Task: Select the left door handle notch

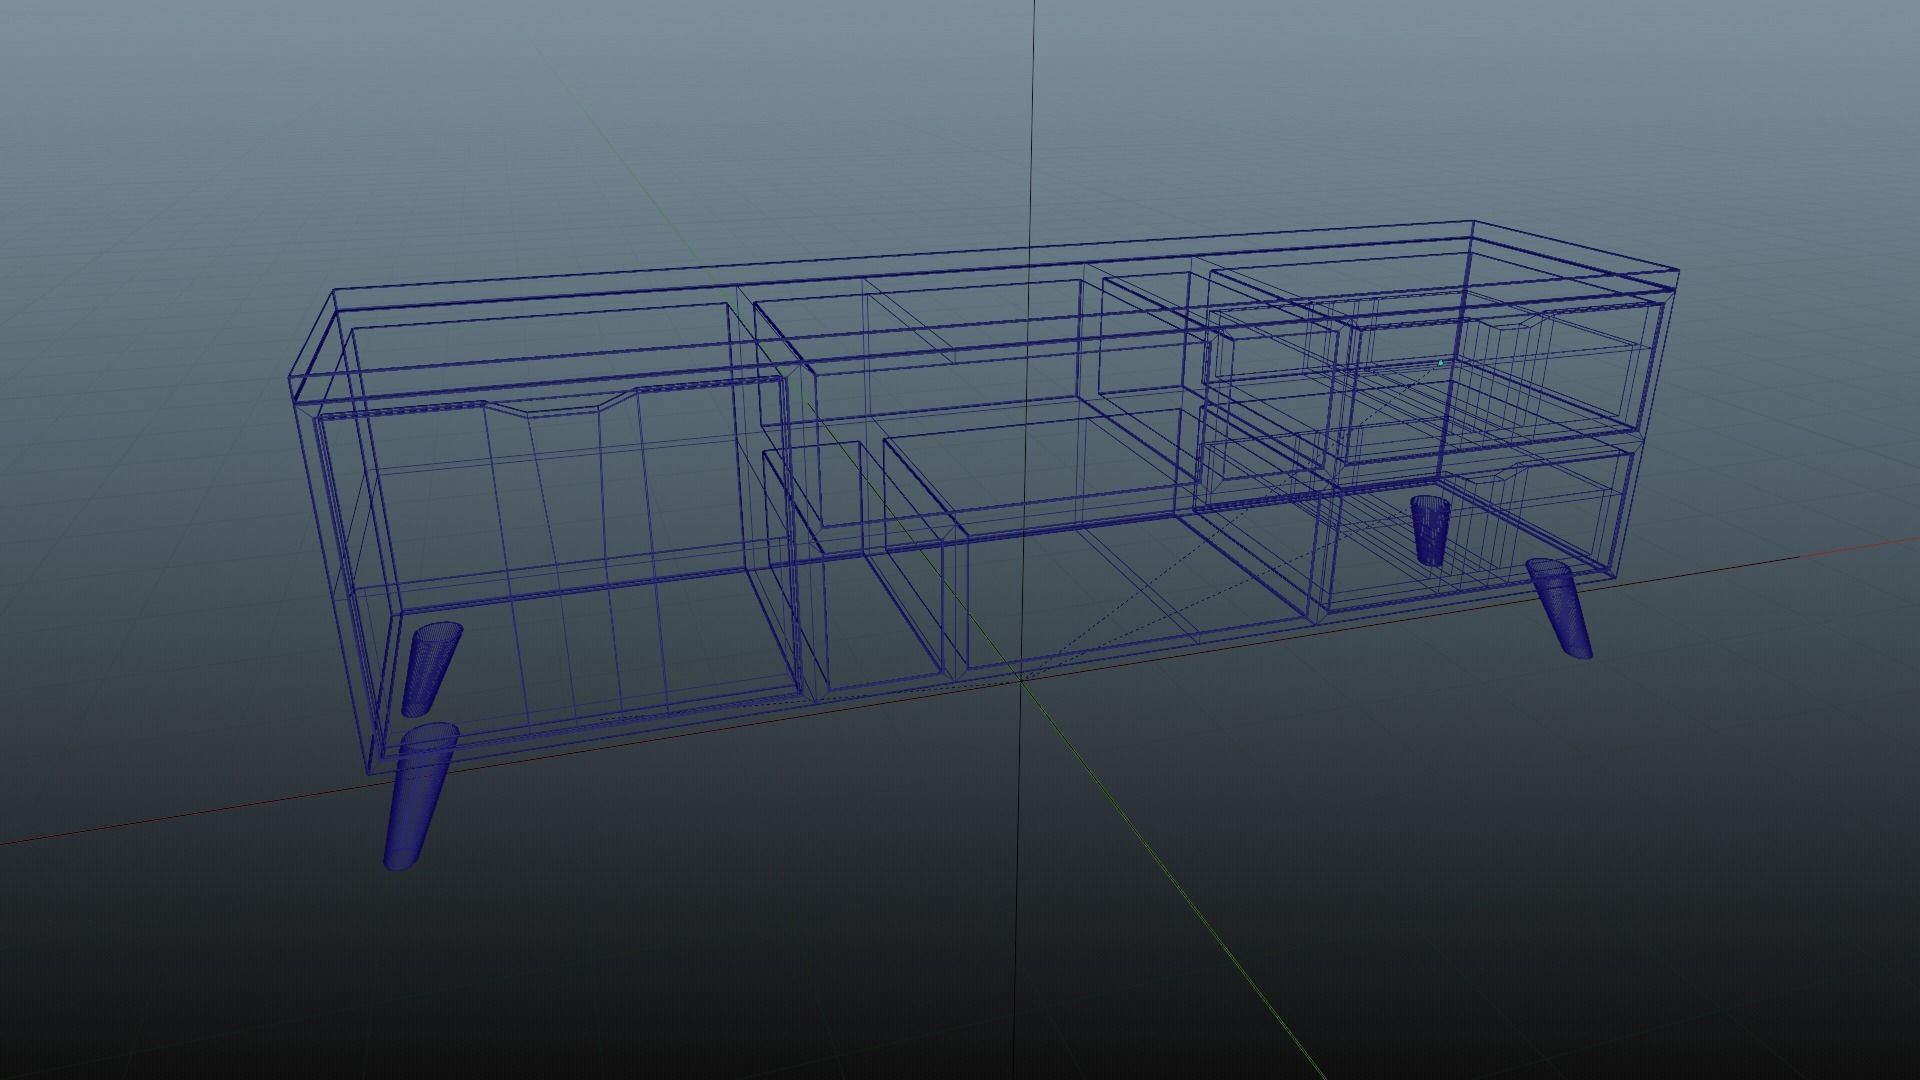Action: point(563,404)
